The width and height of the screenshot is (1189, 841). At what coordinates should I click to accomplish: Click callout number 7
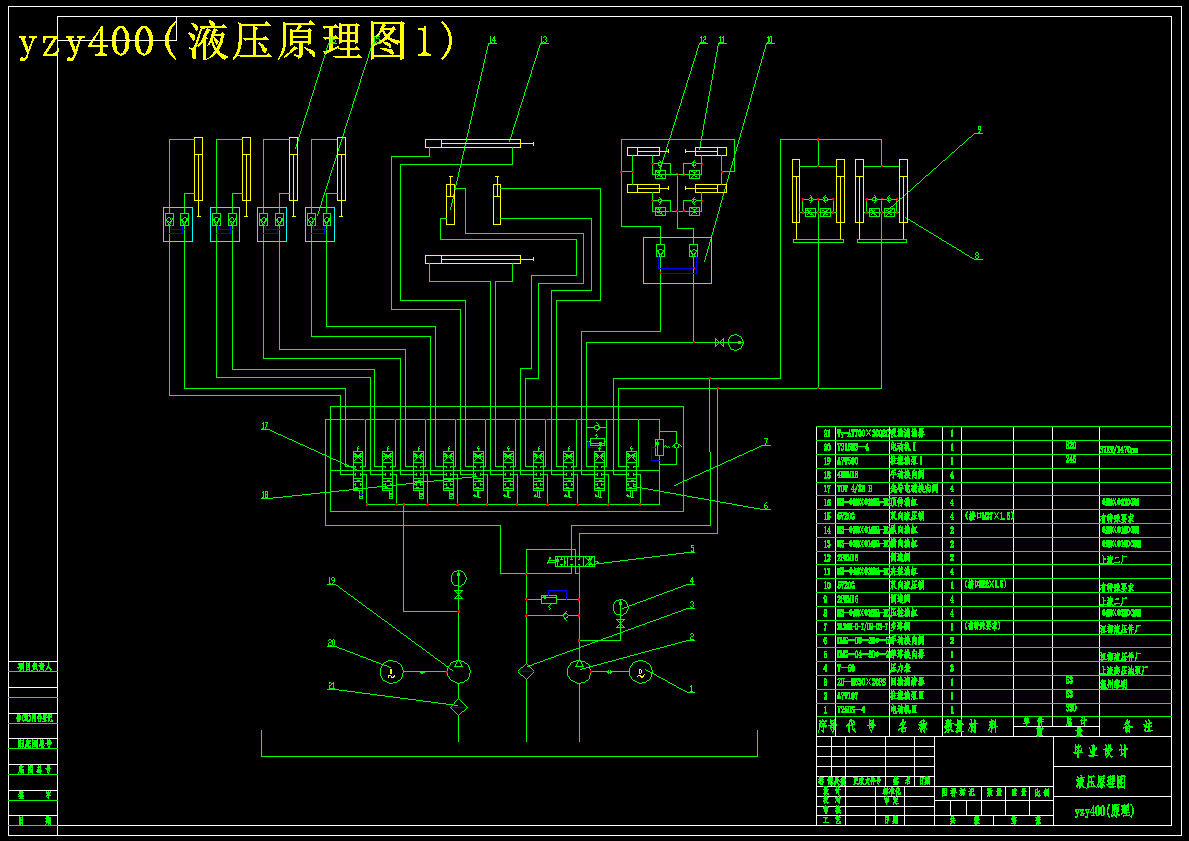(767, 441)
